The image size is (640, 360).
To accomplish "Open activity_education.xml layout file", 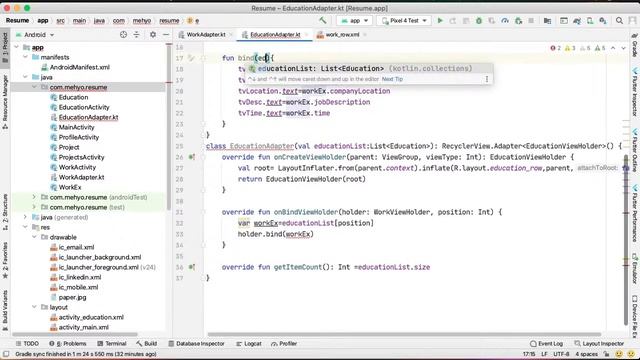I will coord(87,317).
